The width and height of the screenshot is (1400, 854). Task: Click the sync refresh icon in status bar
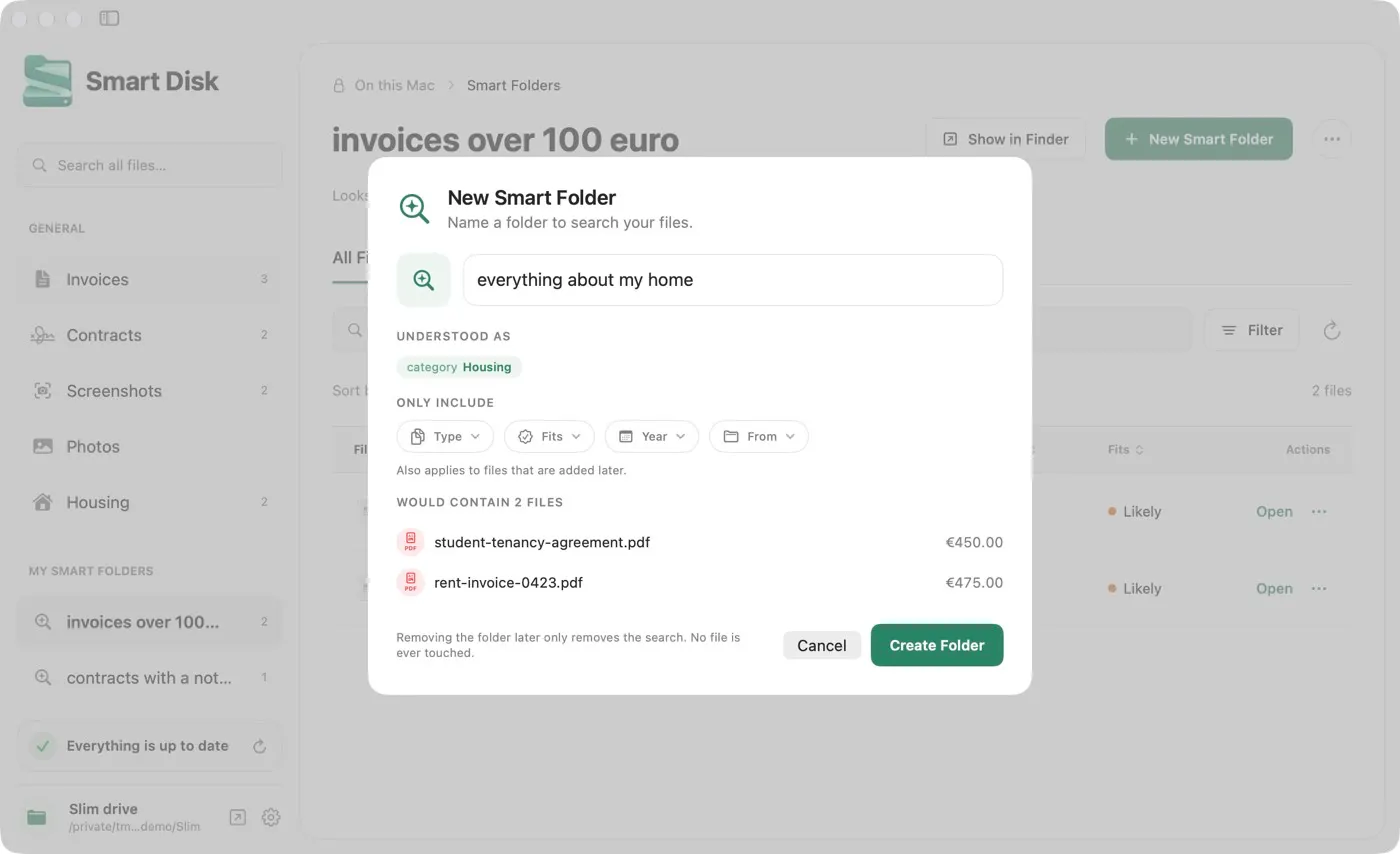259,746
